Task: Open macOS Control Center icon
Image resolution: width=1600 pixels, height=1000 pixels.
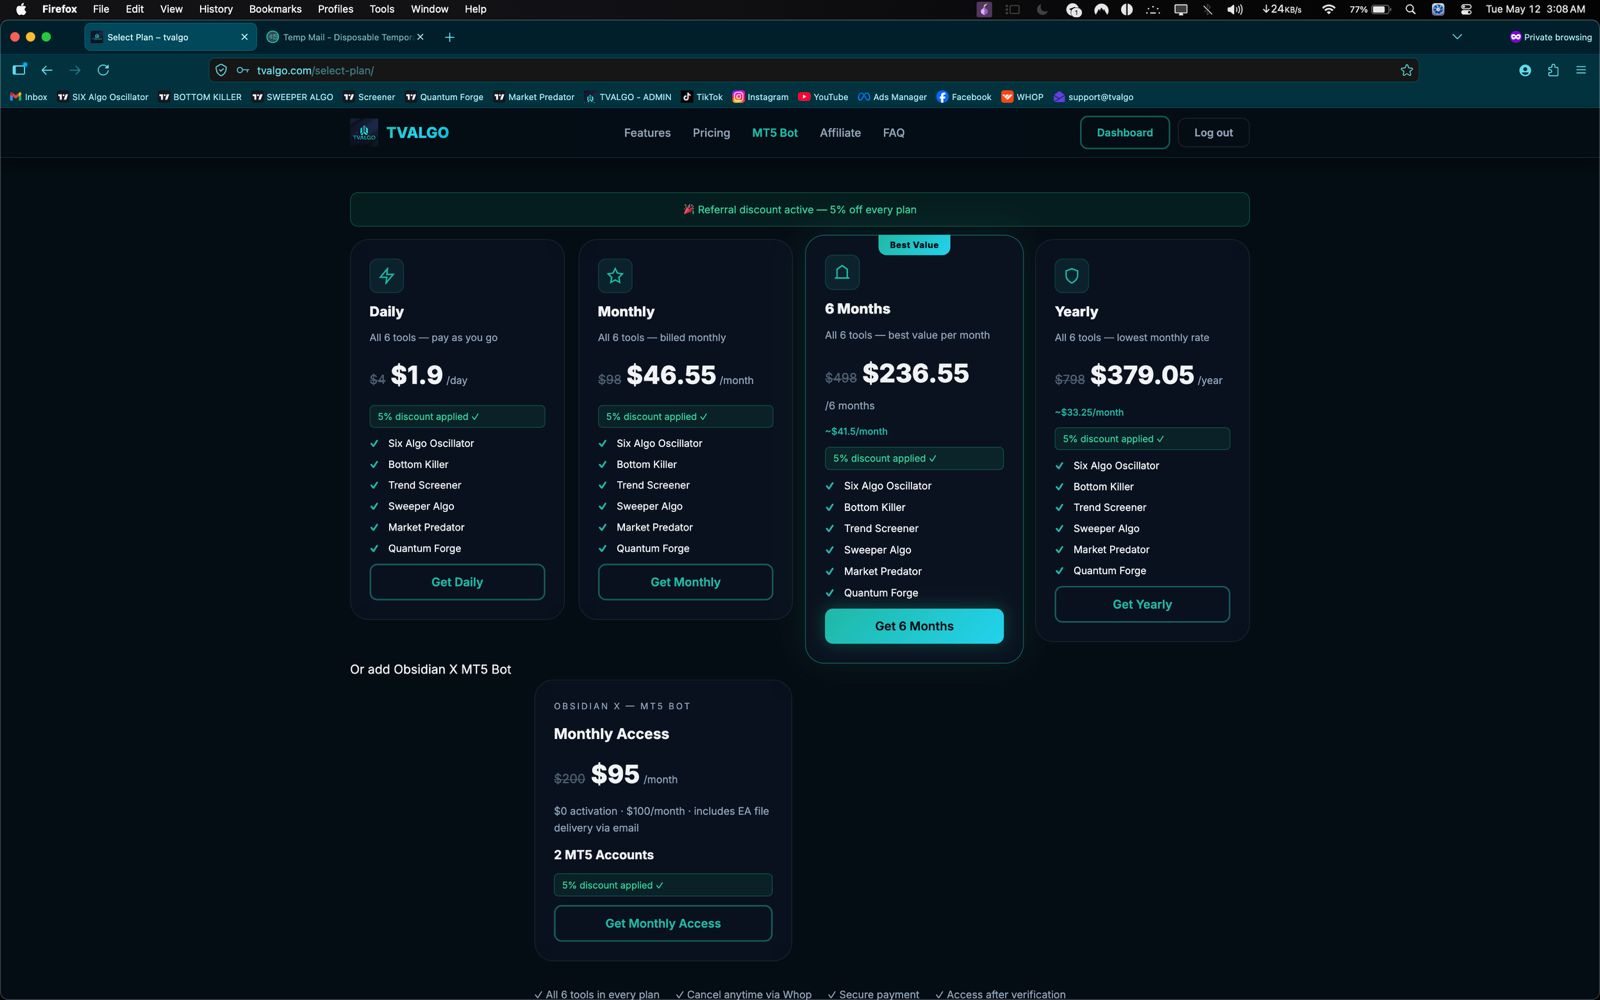Action: point(1466,9)
